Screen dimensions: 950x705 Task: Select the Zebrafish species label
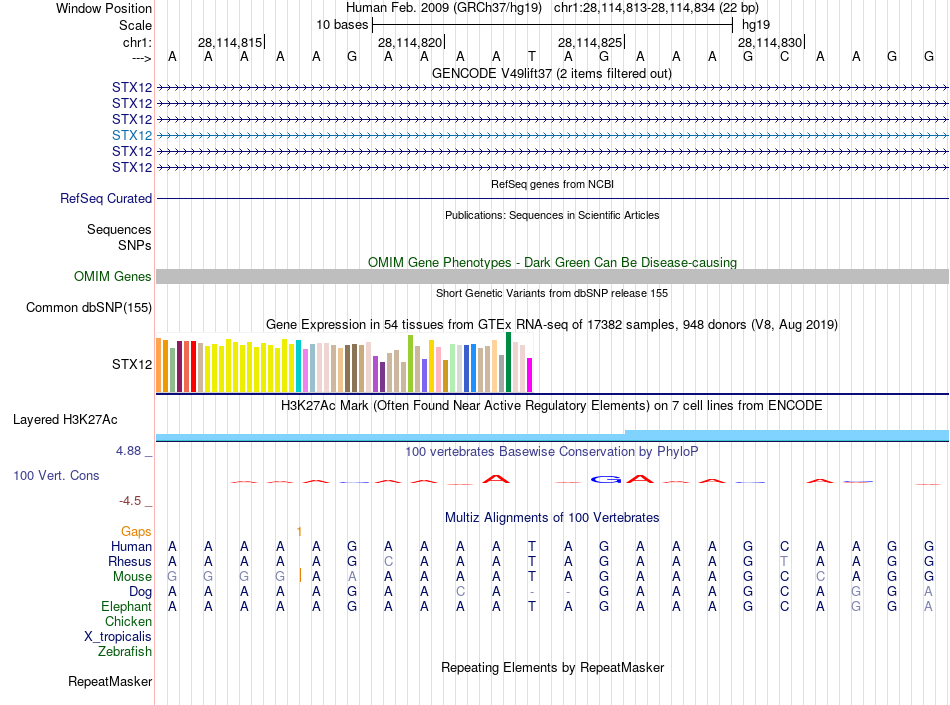coord(125,652)
